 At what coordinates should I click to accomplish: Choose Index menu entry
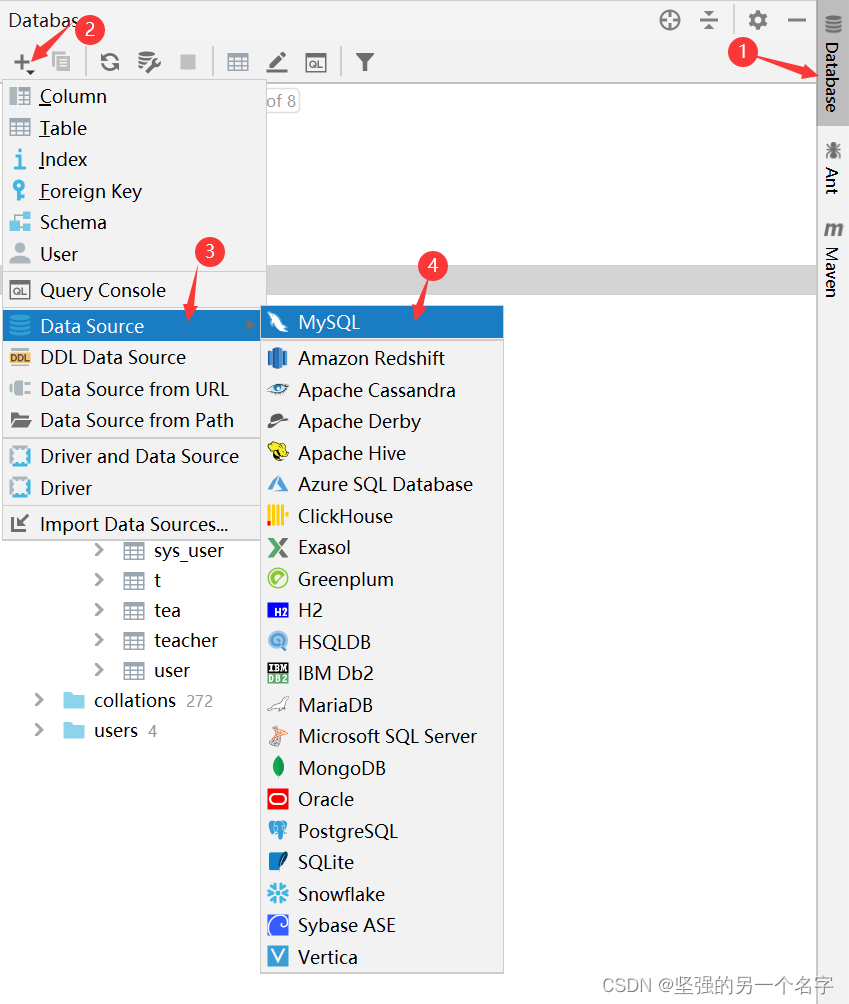point(134,159)
